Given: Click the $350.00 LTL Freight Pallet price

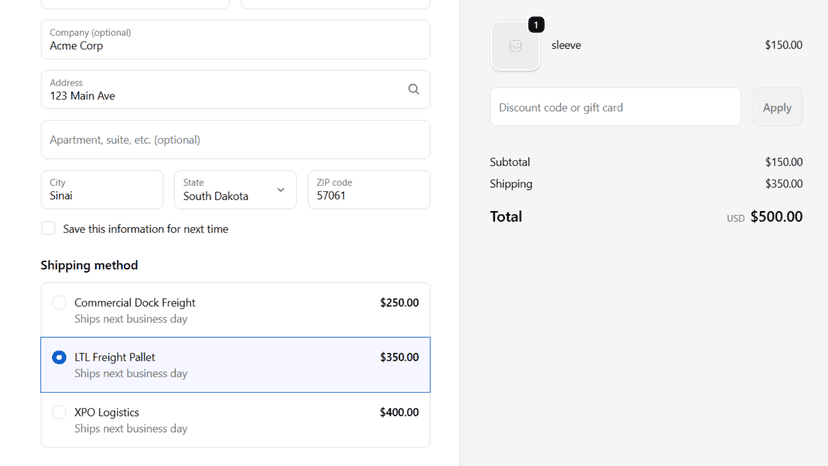Looking at the screenshot, I should pyautogui.click(x=399, y=357).
